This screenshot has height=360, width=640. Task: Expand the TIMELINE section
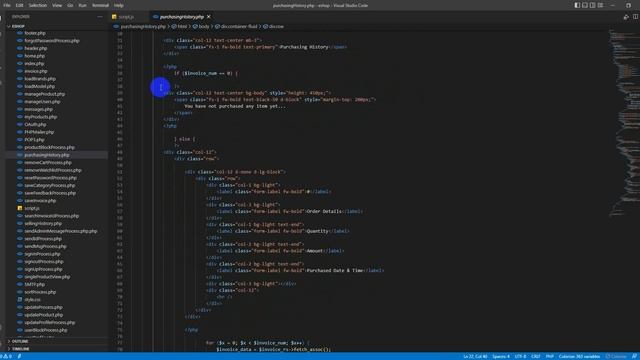tap(20, 349)
